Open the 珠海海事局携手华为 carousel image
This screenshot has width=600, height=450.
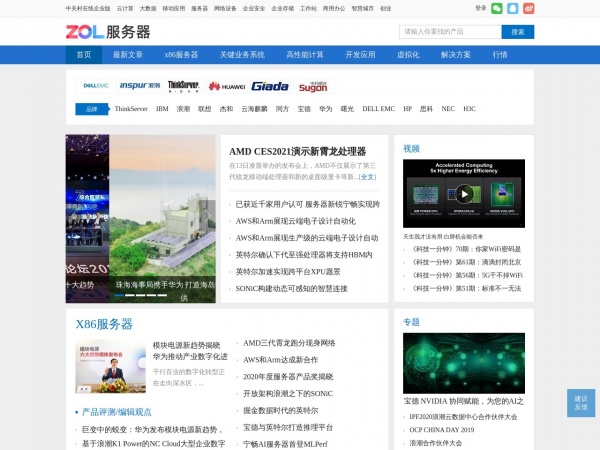coord(162,218)
